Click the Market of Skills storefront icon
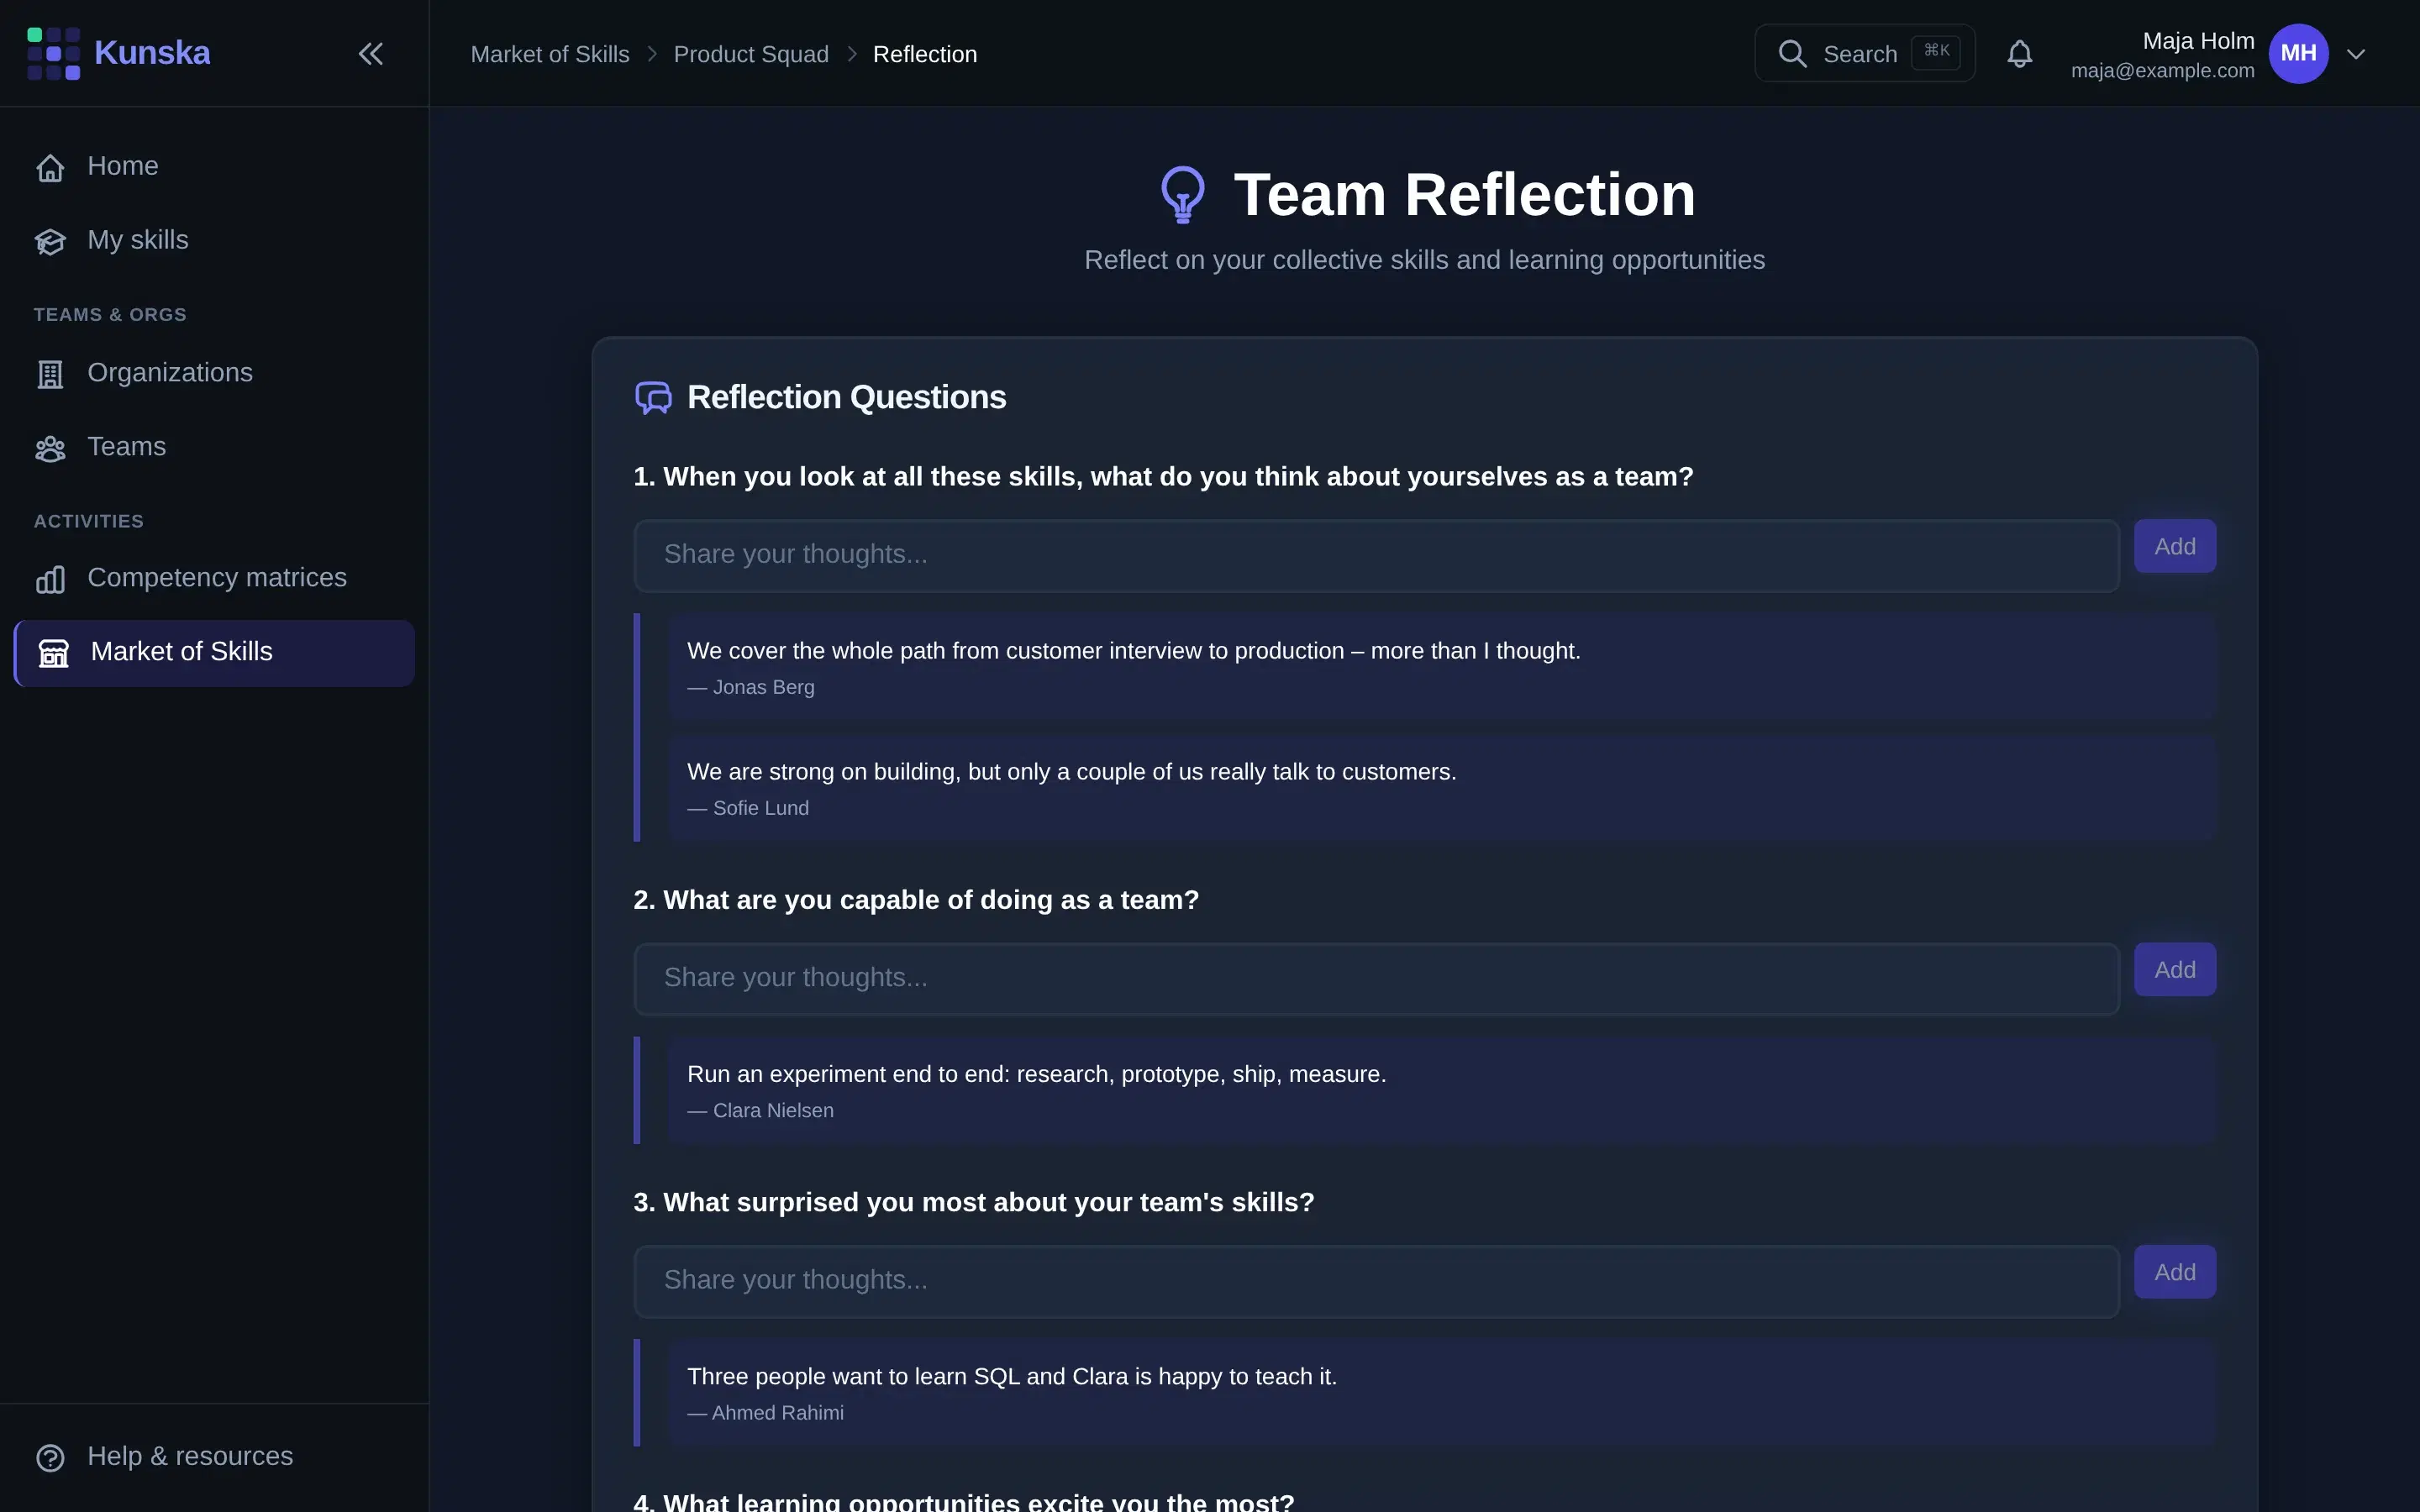The image size is (2420, 1512). pyautogui.click(x=54, y=653)
